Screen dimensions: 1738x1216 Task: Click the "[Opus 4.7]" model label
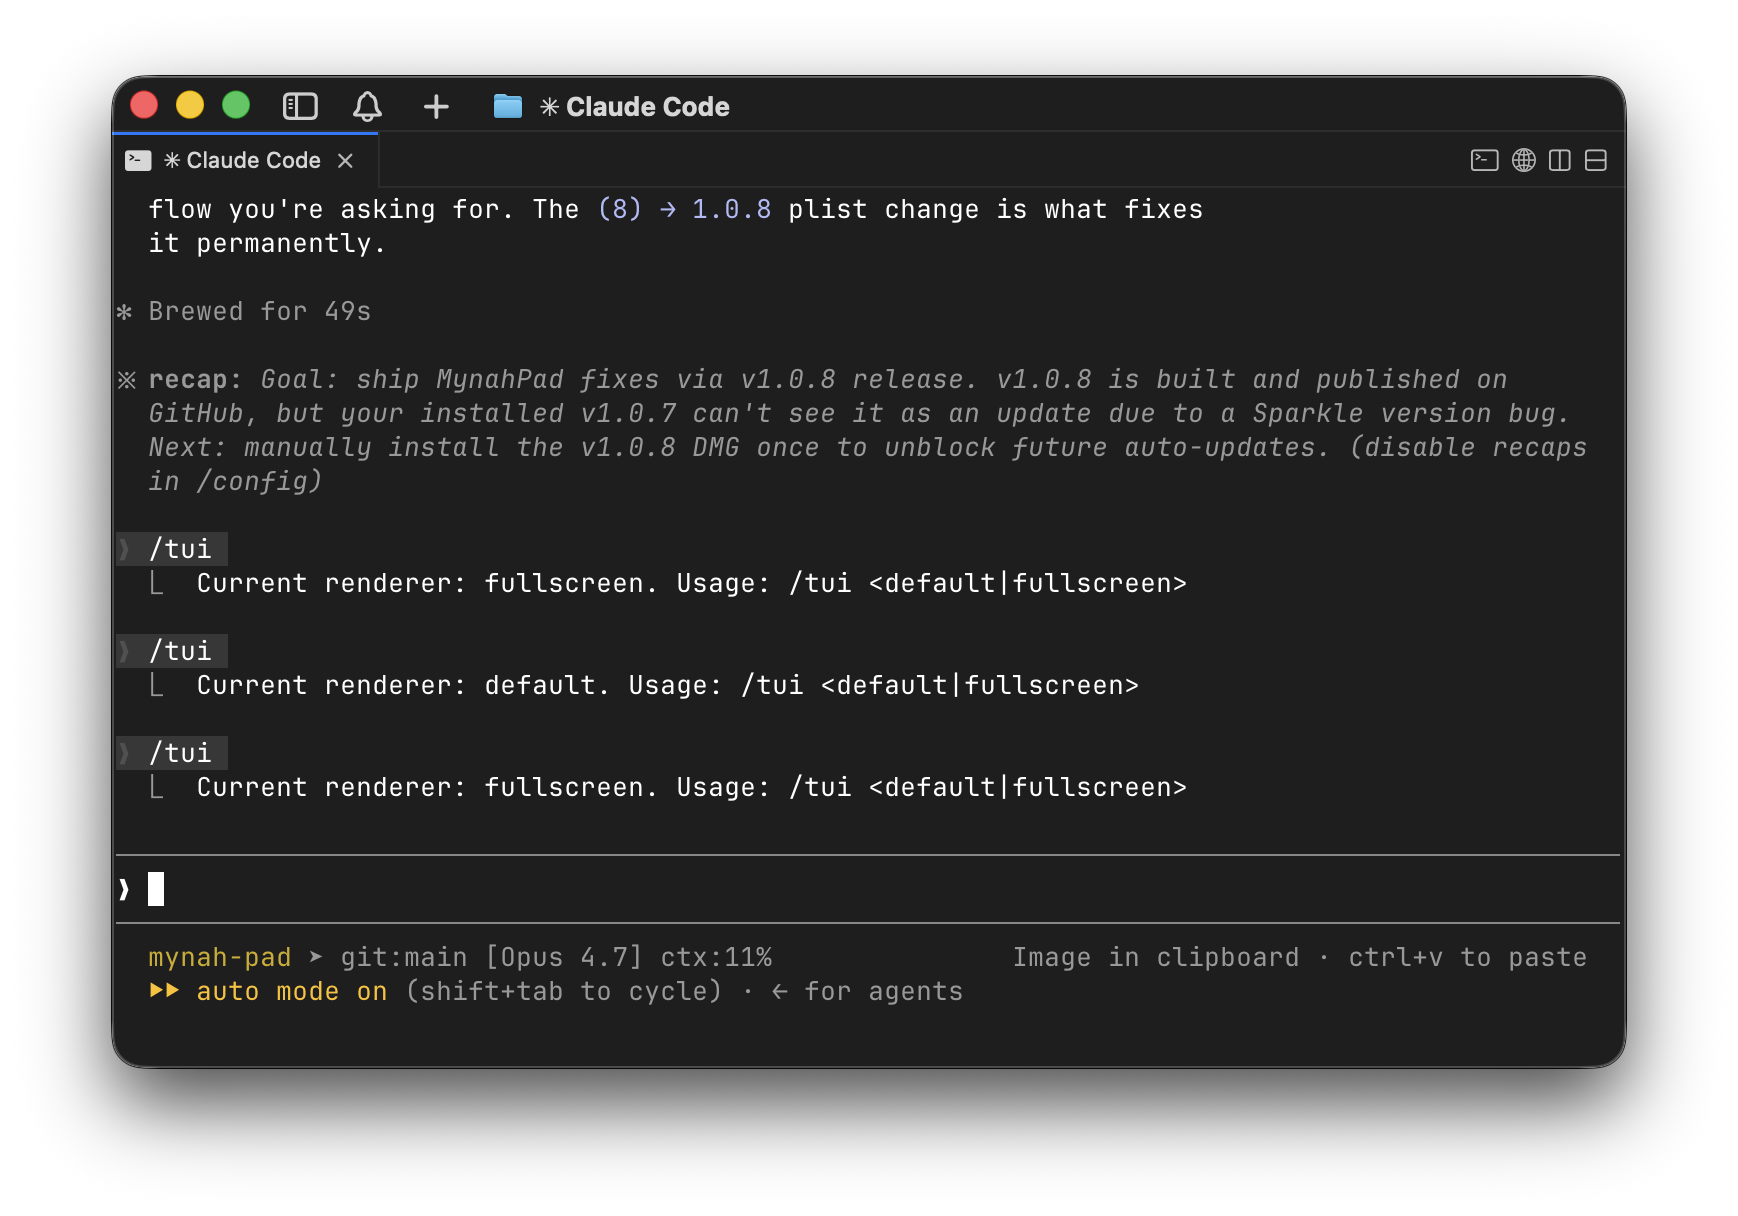[563, 957]
